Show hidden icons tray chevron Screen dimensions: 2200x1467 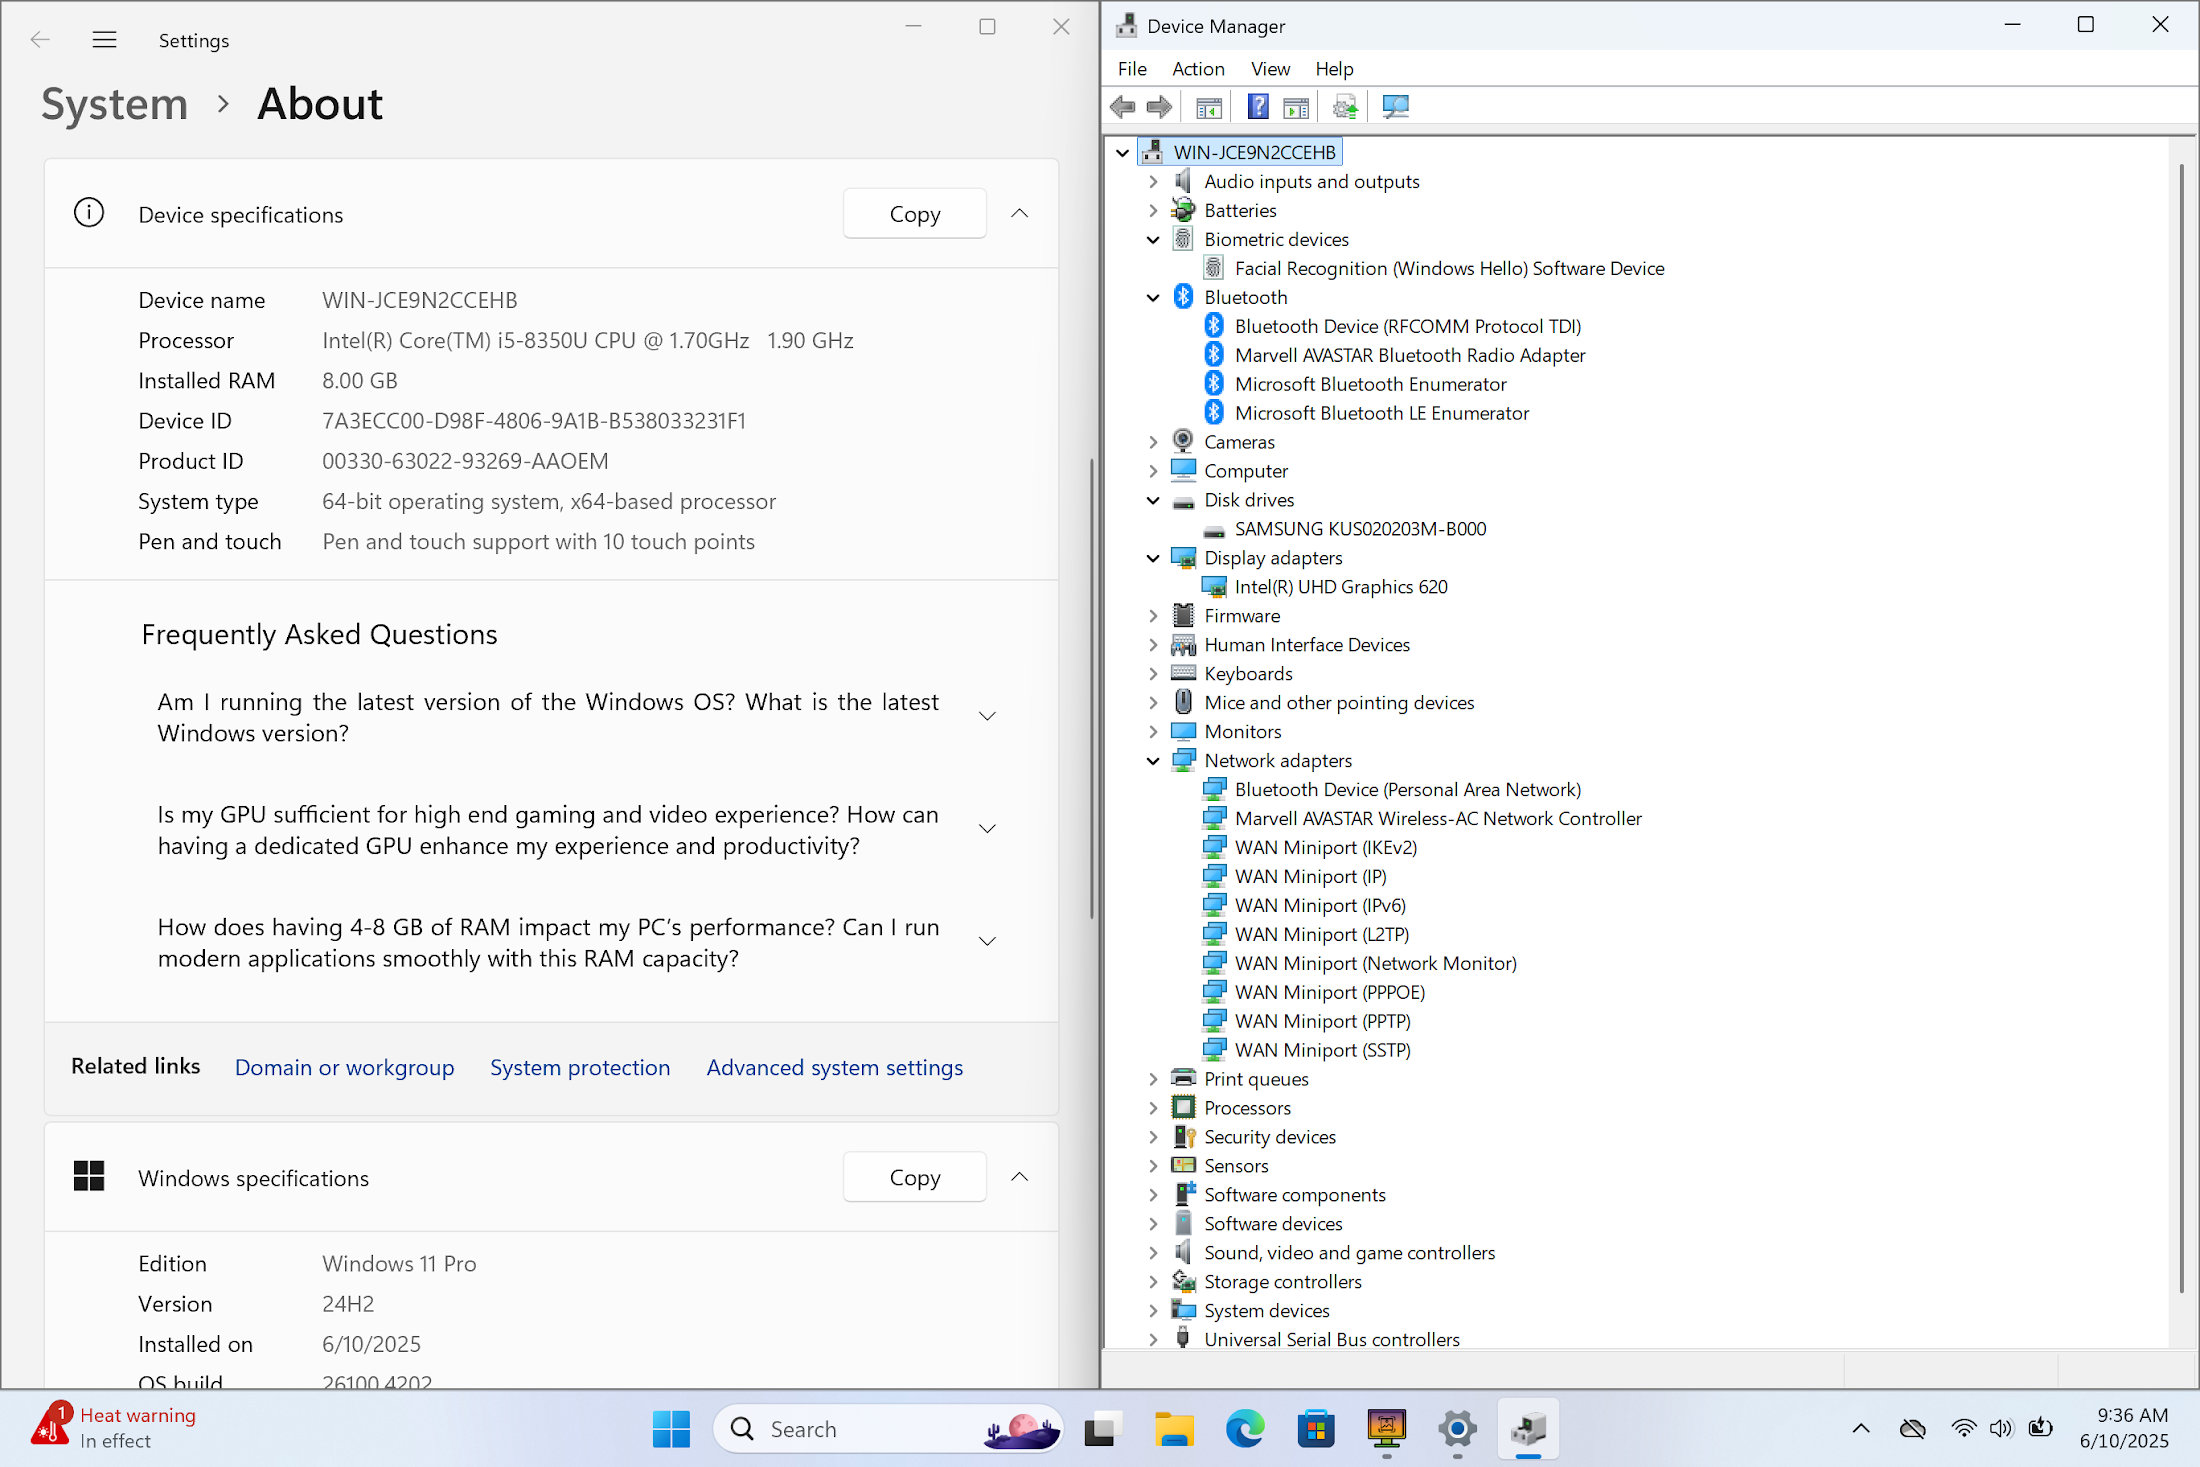pos(1861,1428)
